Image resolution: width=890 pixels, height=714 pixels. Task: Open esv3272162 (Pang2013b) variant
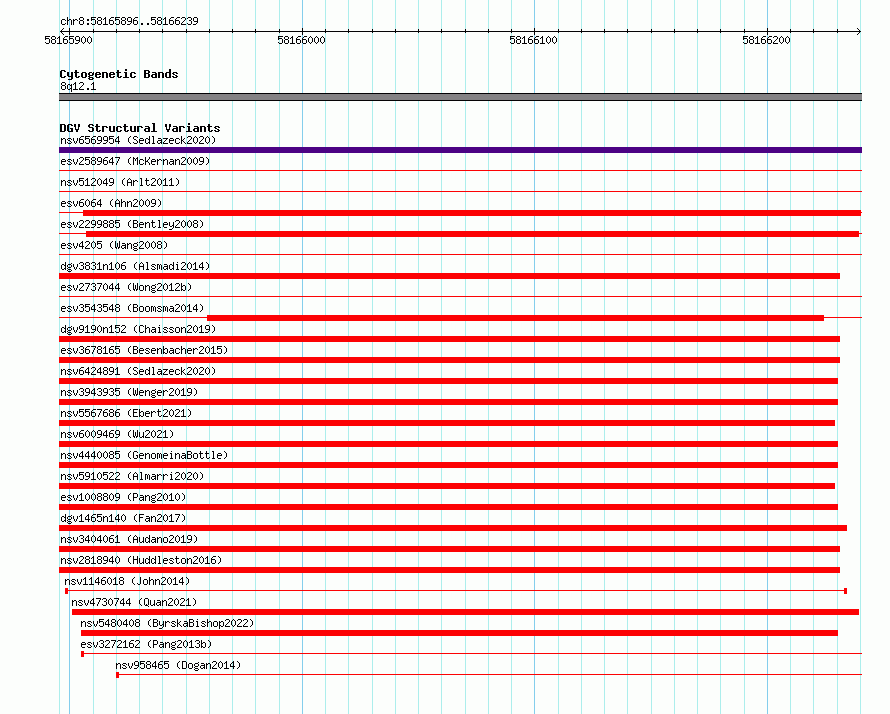click(x=146, y=644)
